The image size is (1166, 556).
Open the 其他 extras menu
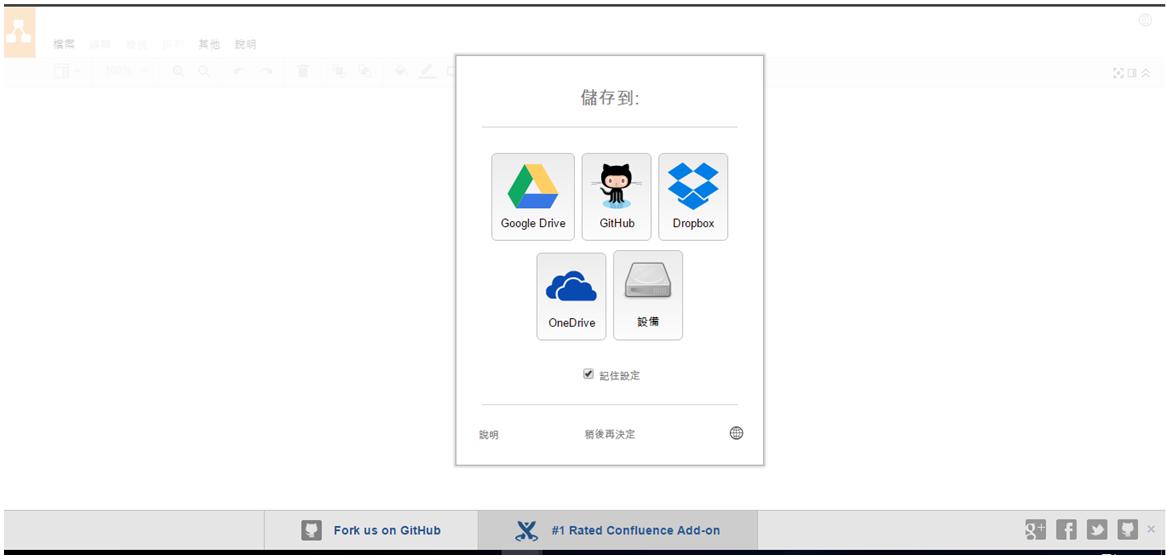(209, 45)
